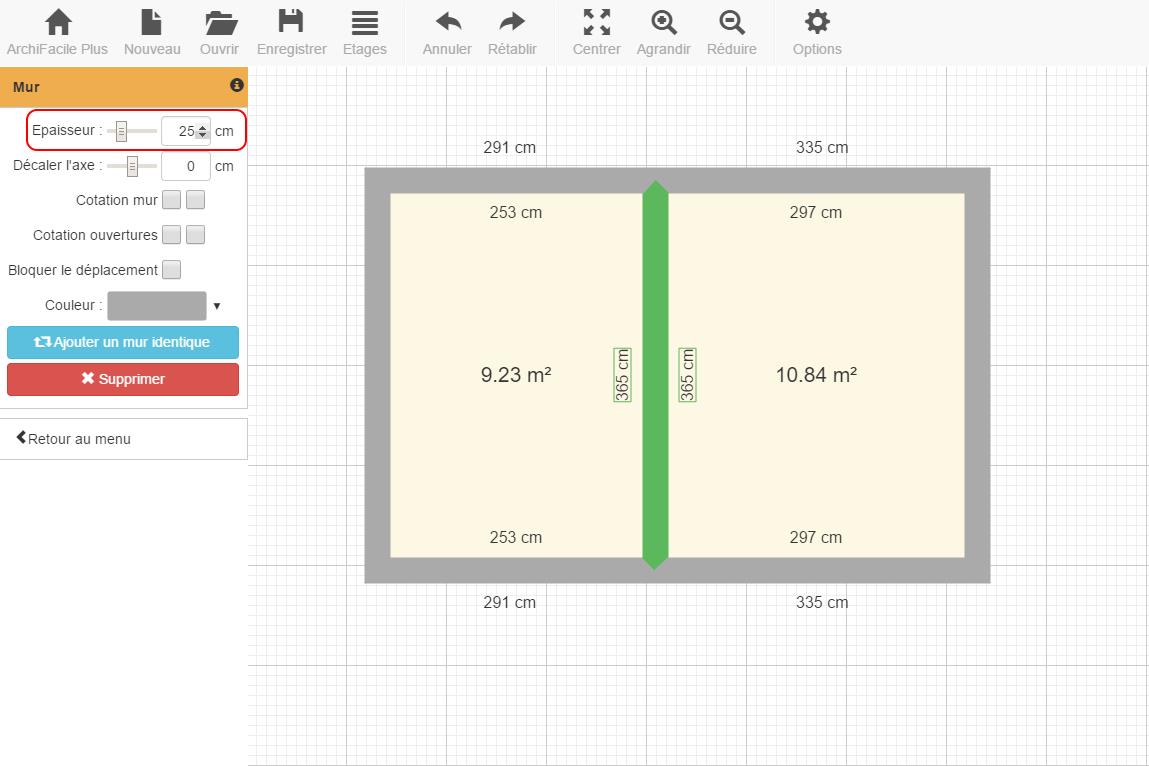This screenshot has height=766, width=1149.
Task: Click Ajouter un mur identique button
Action: tap(123, 342)
